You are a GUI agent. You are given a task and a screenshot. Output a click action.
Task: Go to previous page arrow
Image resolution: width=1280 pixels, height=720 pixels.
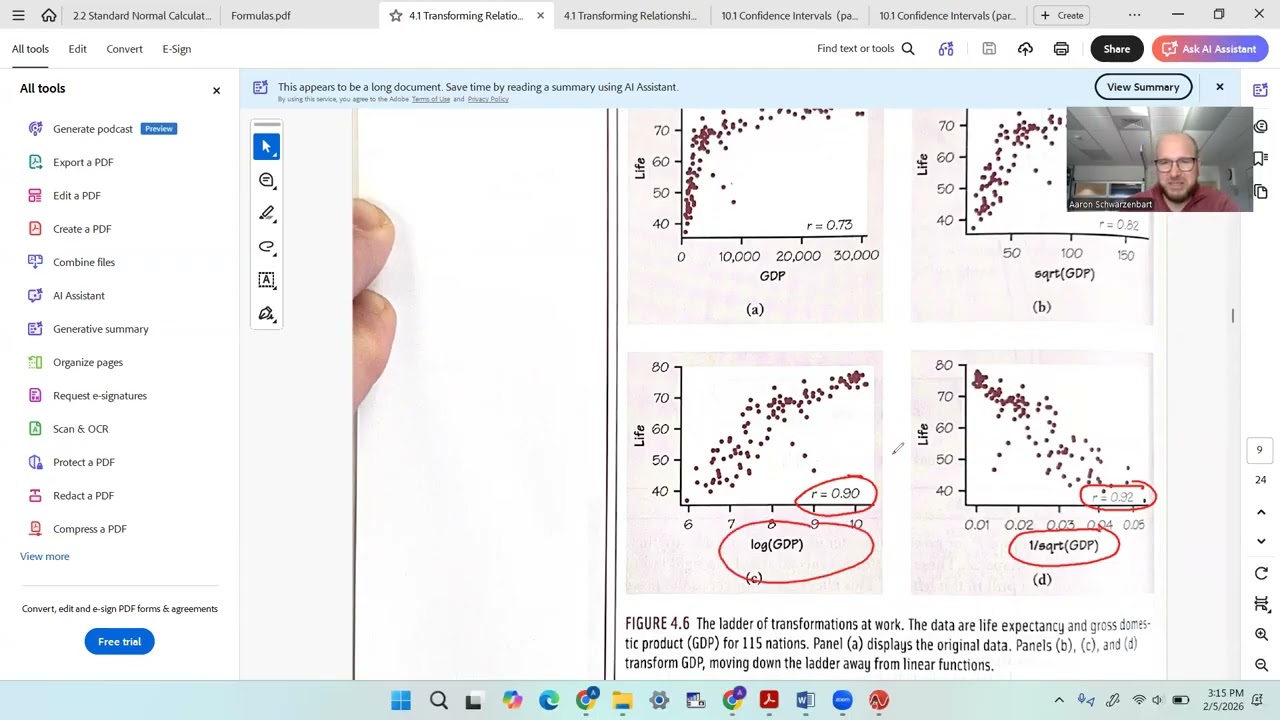tap(1261, 512)
